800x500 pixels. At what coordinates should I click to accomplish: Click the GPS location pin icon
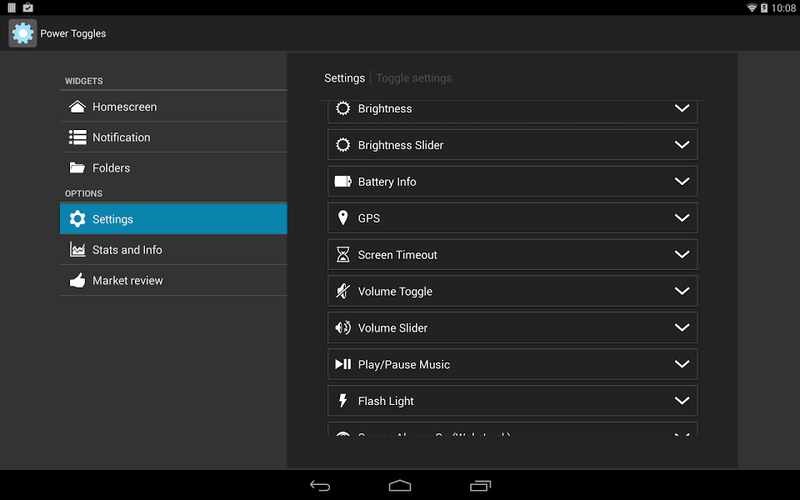(343, 218)
